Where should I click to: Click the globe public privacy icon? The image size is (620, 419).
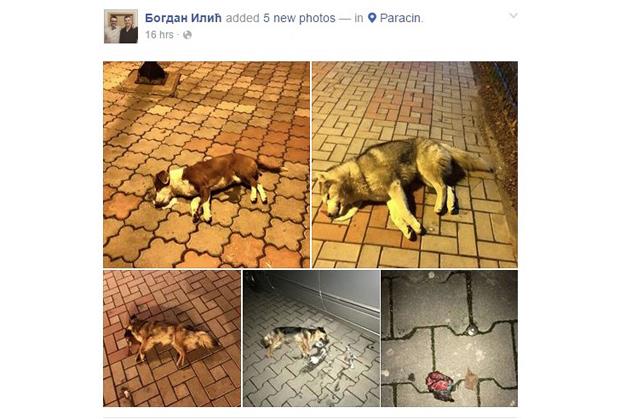(x=187, y=35)
